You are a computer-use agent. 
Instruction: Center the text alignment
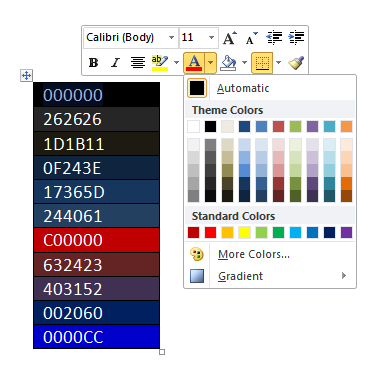point(137,62)
